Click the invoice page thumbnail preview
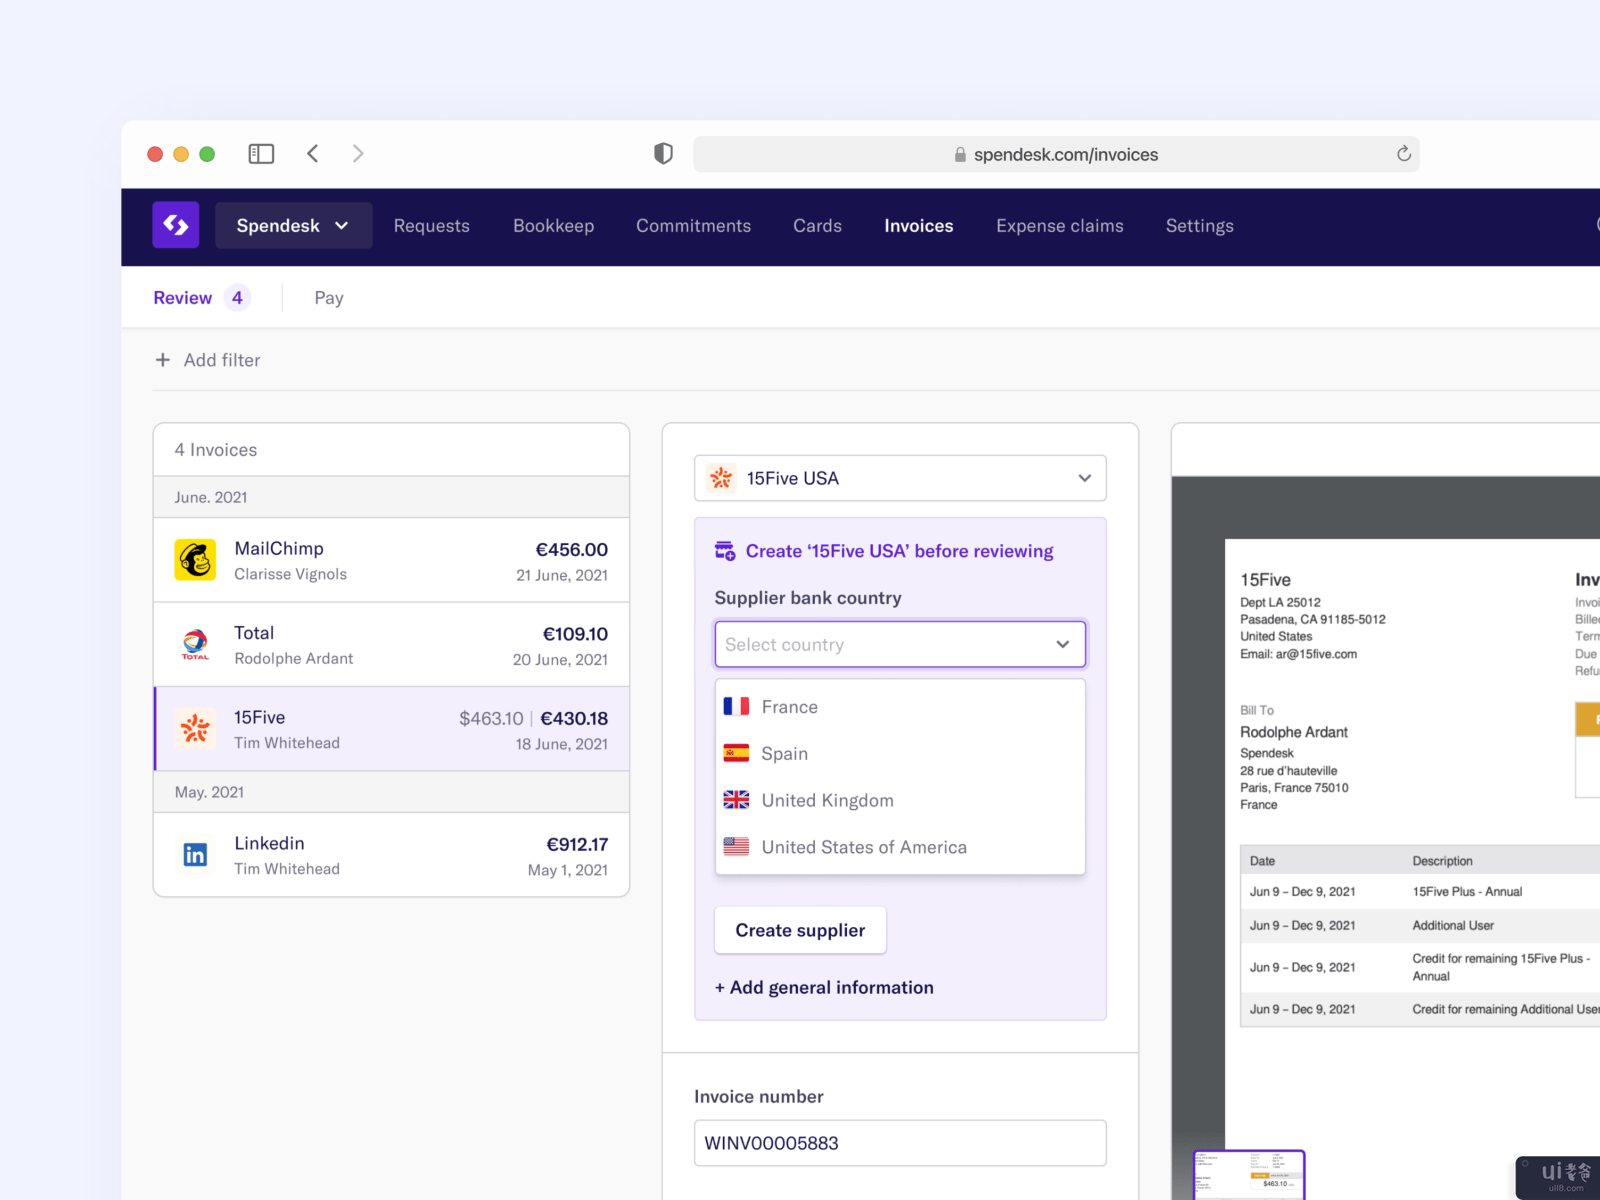 [1249, 1174]
